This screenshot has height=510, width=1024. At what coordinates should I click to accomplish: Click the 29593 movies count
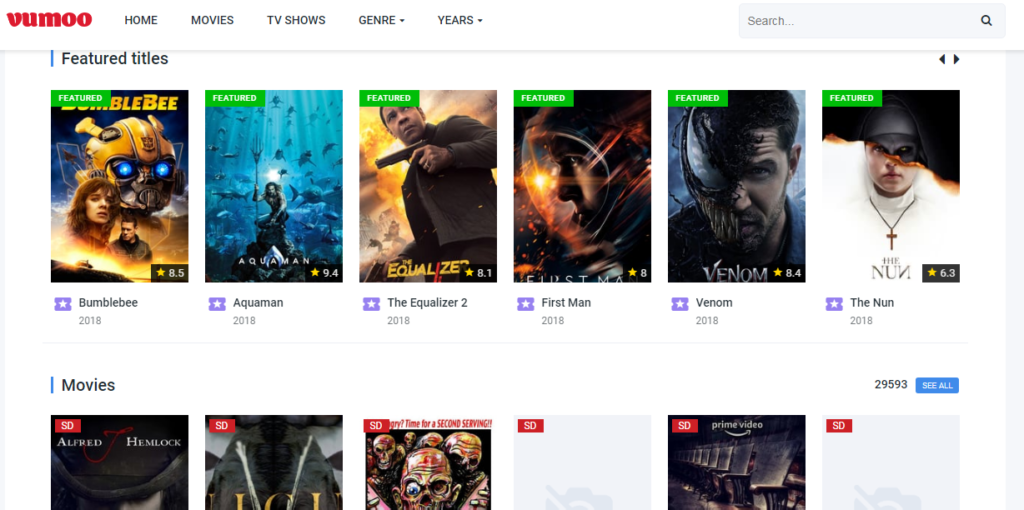pyautogui.click(x=891, y=385)
